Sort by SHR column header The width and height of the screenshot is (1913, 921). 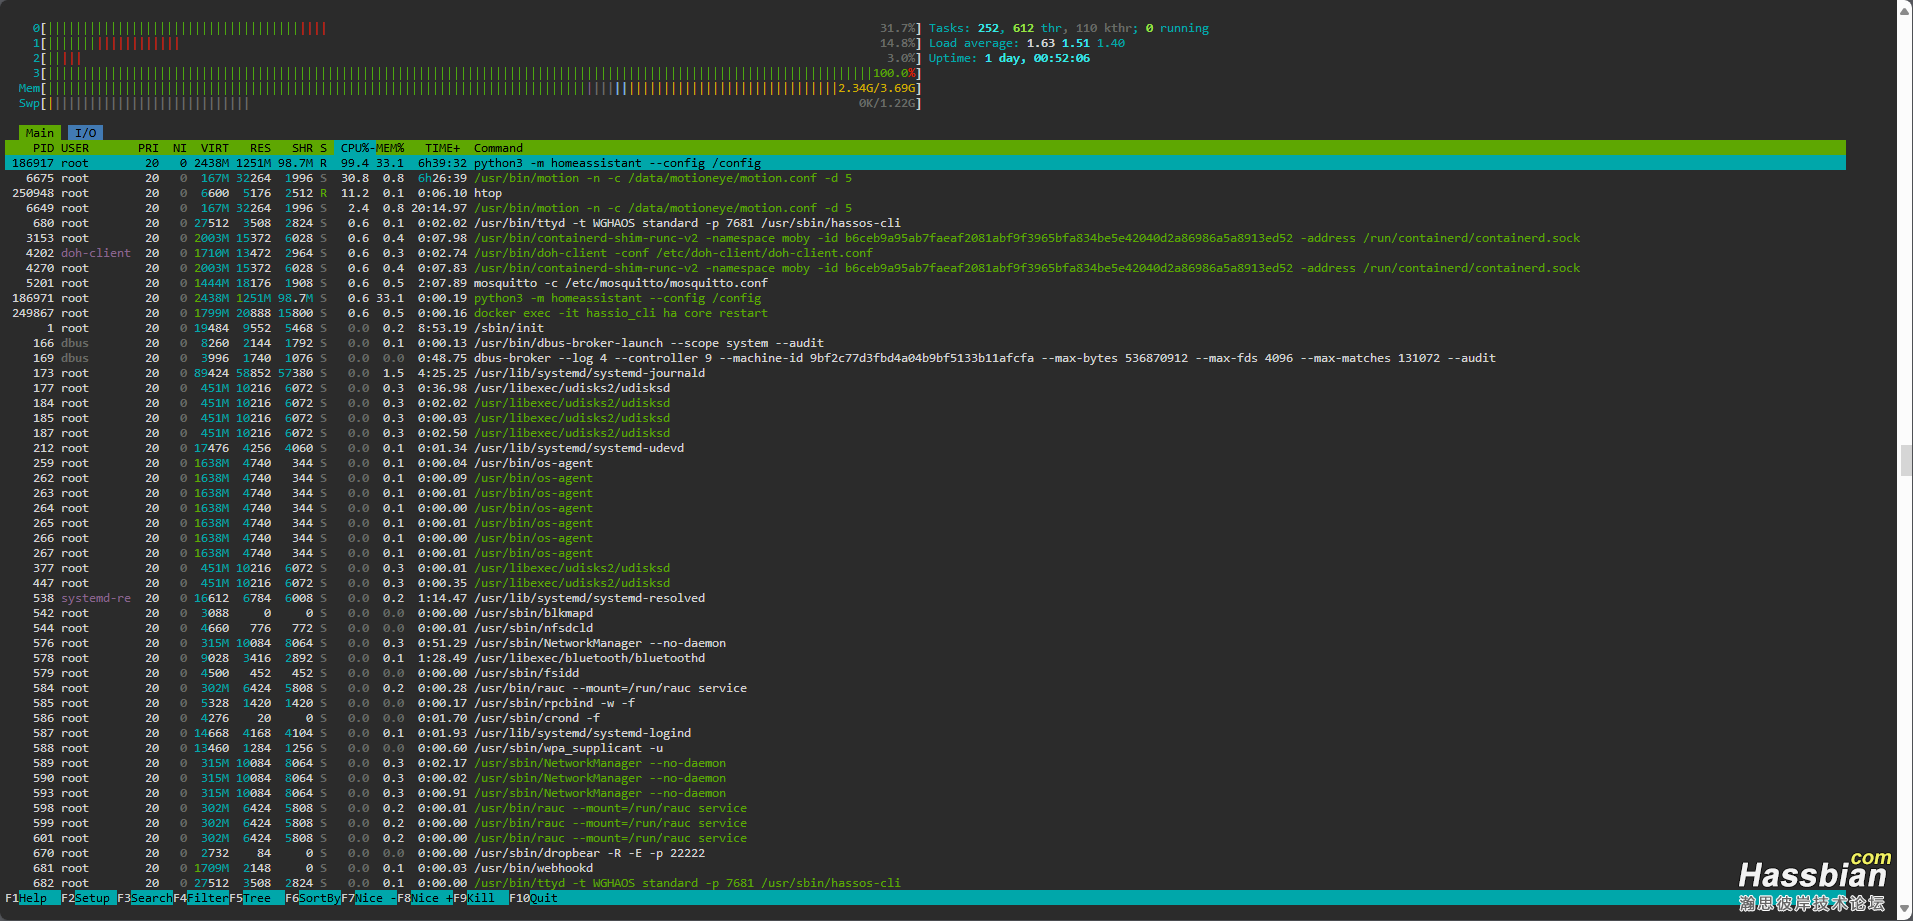click(x=303, y=148)
